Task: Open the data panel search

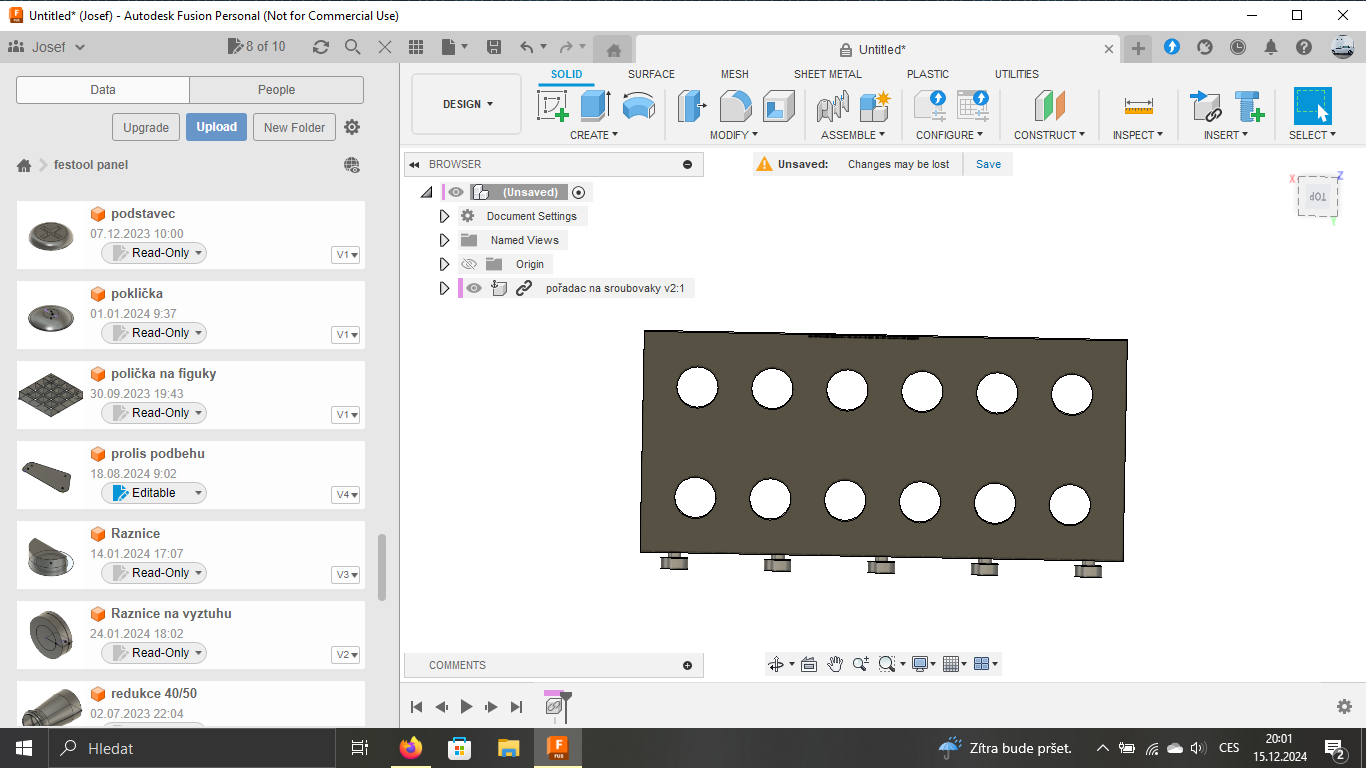Action: tap(353, 47)
